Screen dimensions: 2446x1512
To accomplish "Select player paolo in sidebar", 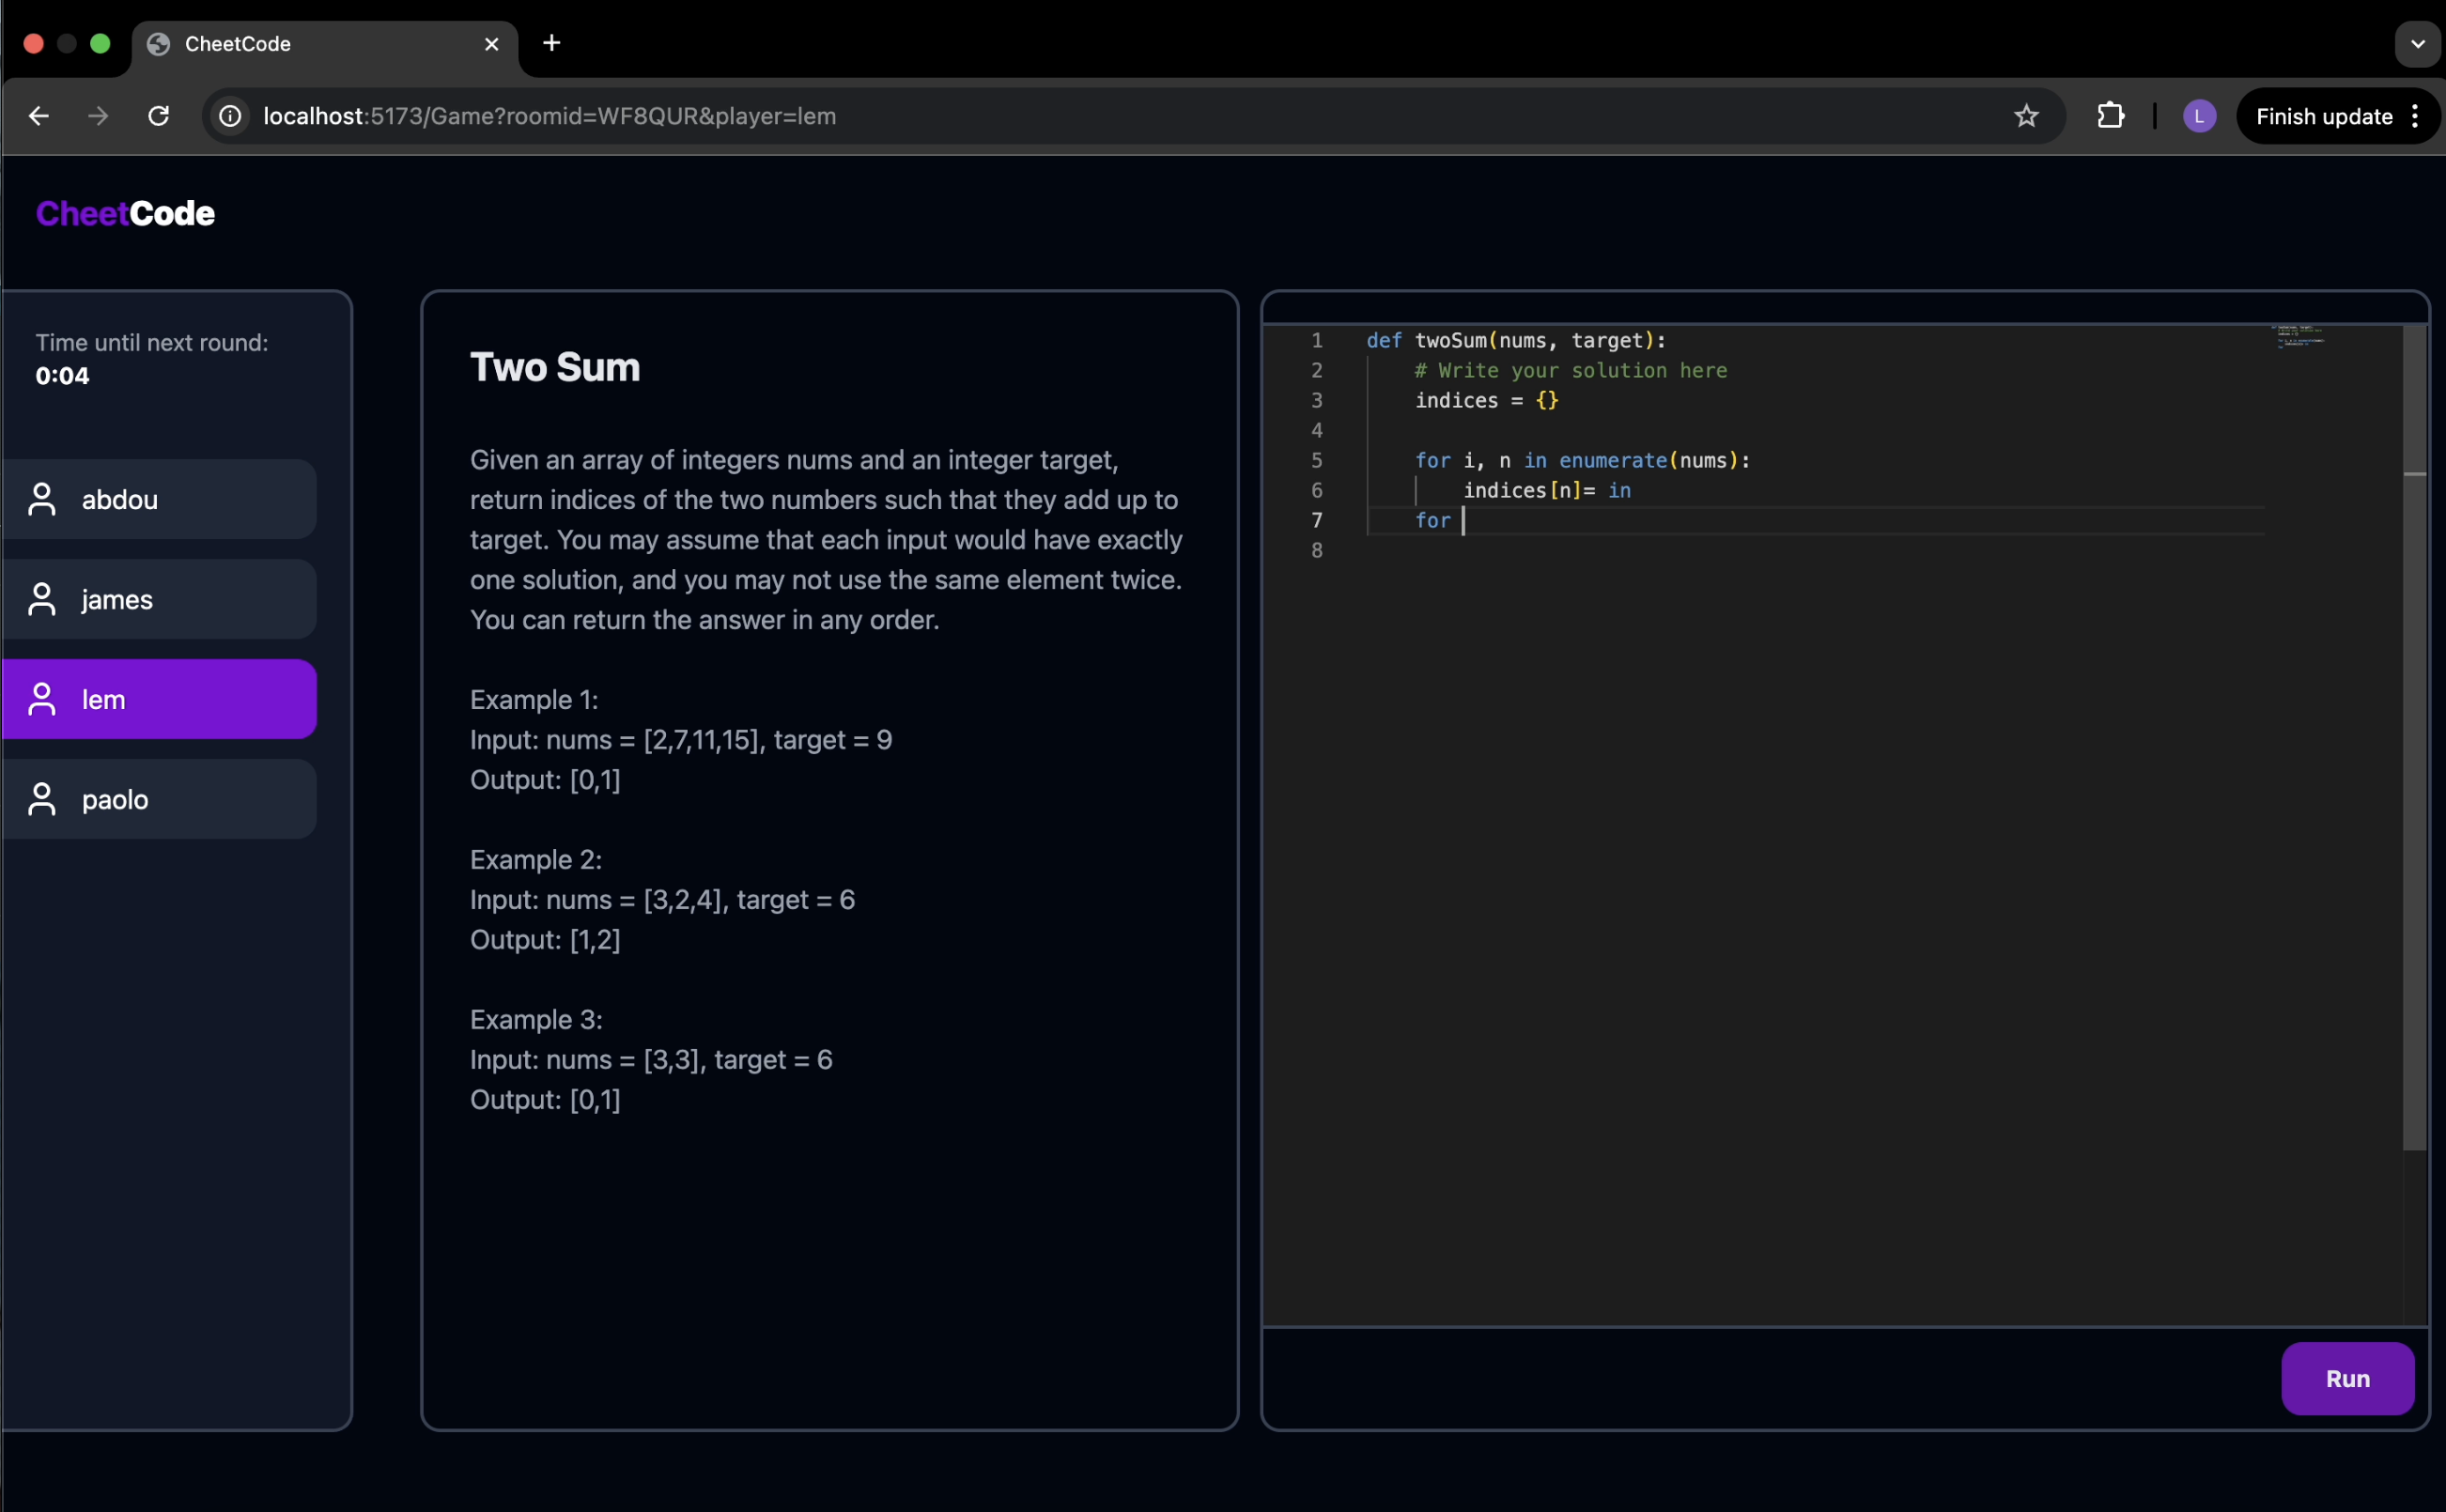I will tap(160, 799).
